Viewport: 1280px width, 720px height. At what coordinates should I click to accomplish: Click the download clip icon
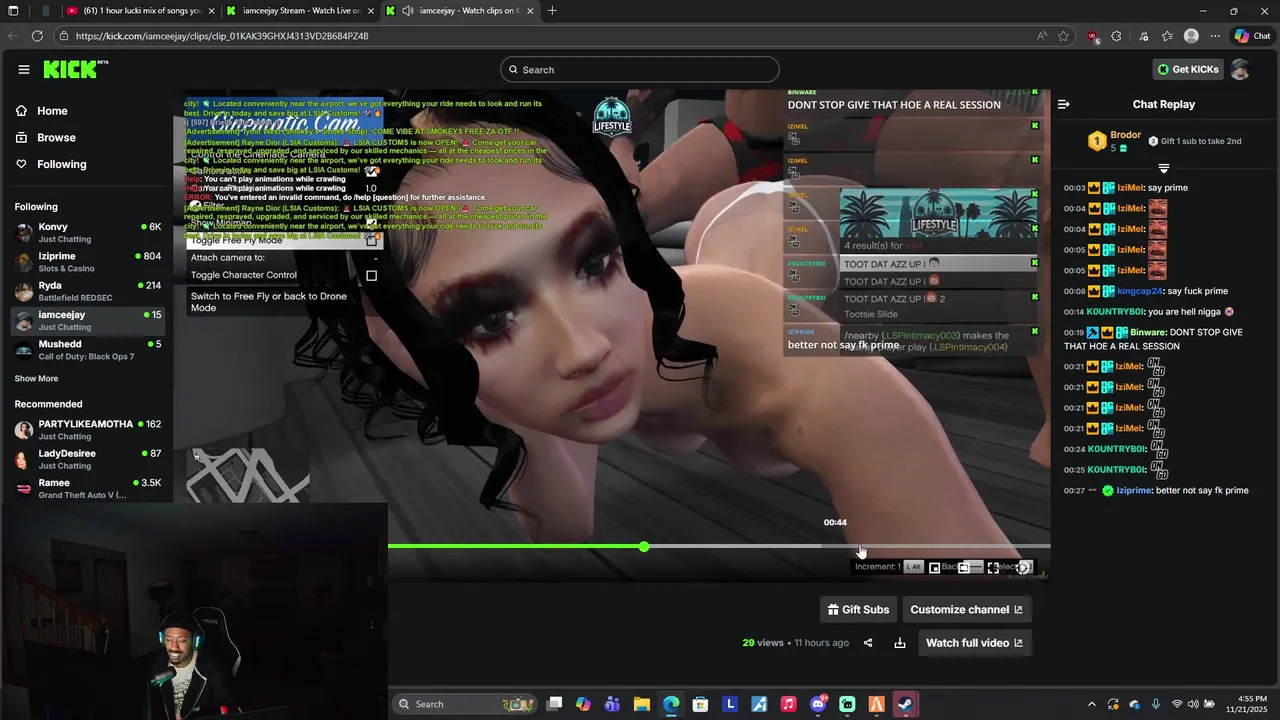tap(900, 643)
